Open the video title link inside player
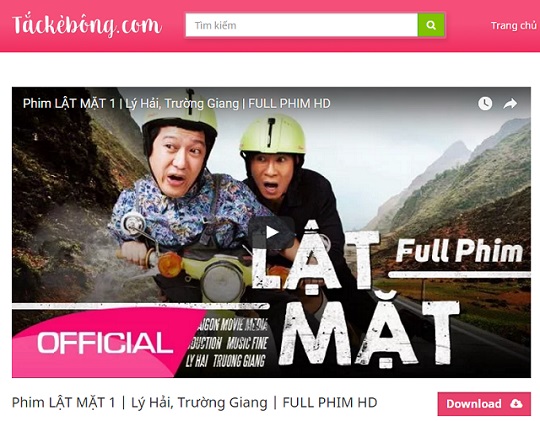This screenshot has height=421, width=540. pyautogui.click(x=177, y=103)
